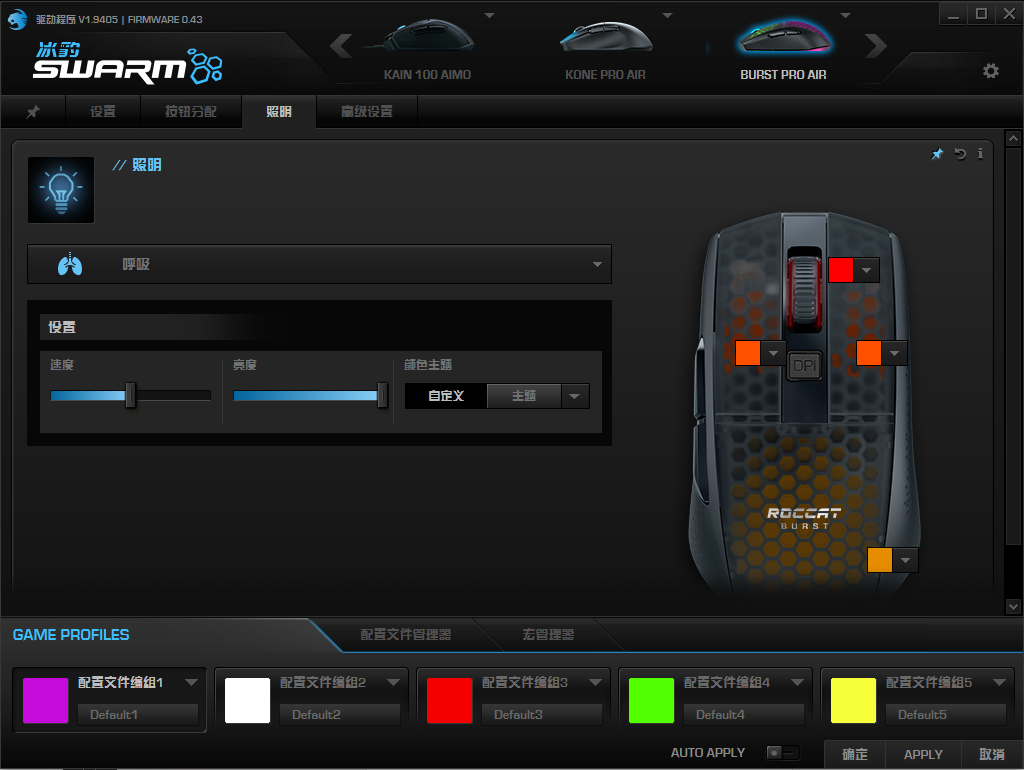Click the settings gear icon
This screenshot has height=770, width=1024.
[x=990, y=71]
